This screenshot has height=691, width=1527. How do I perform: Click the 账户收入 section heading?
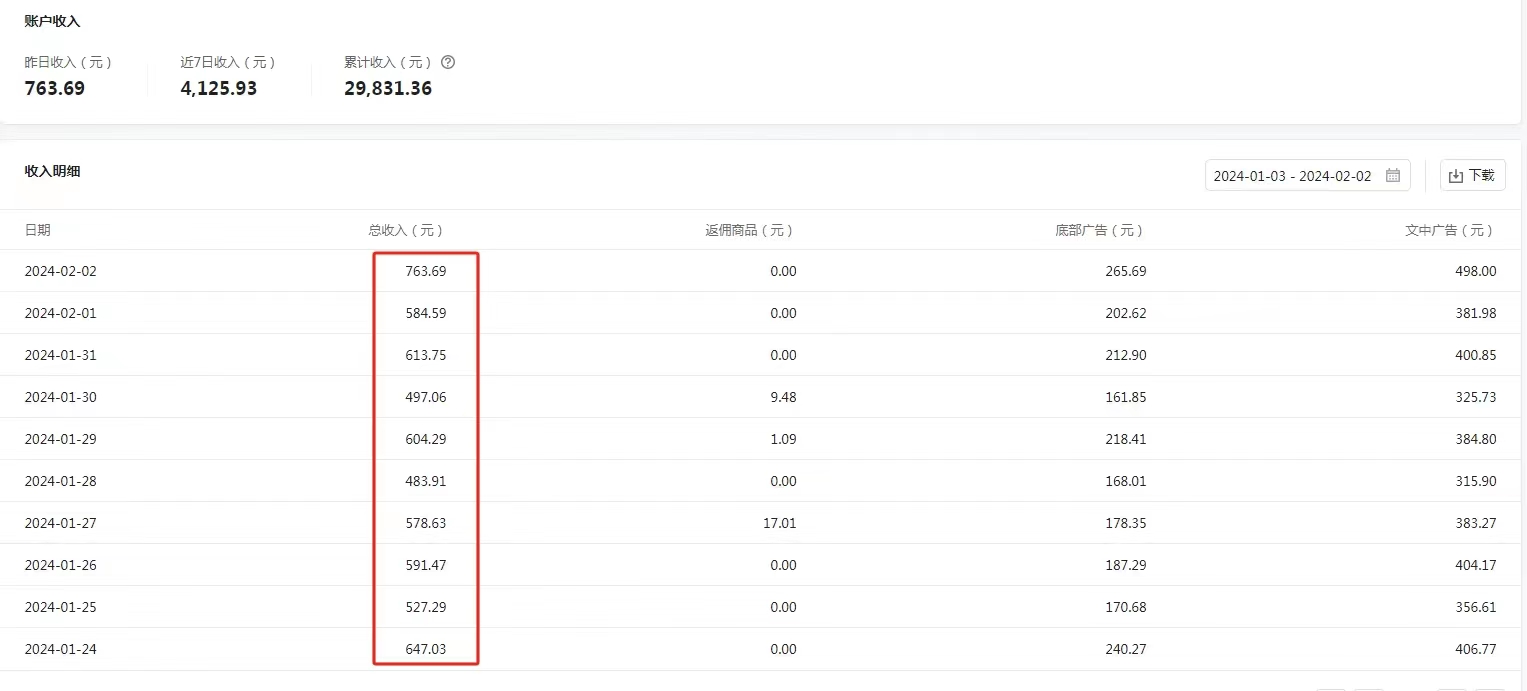(52, 21)
